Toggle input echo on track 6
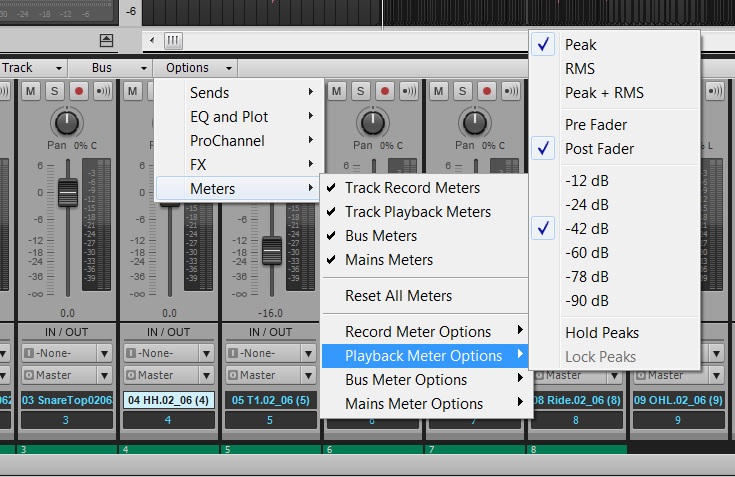 (x=409, y=91)
